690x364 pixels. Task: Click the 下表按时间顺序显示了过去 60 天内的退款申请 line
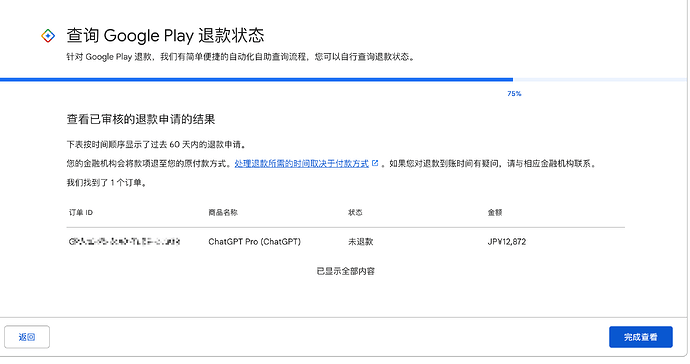click(x=156, y=145)
